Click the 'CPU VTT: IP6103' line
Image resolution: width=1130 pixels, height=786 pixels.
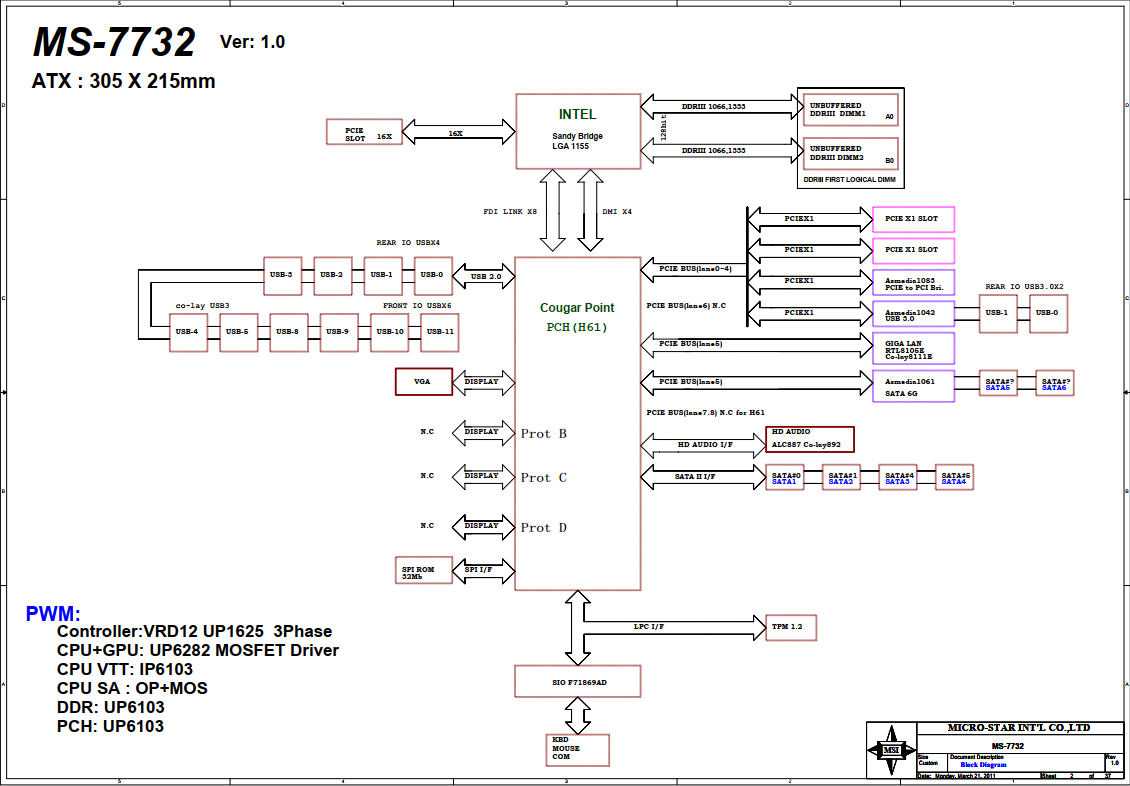pyautogui.click(x=125, y=669)
